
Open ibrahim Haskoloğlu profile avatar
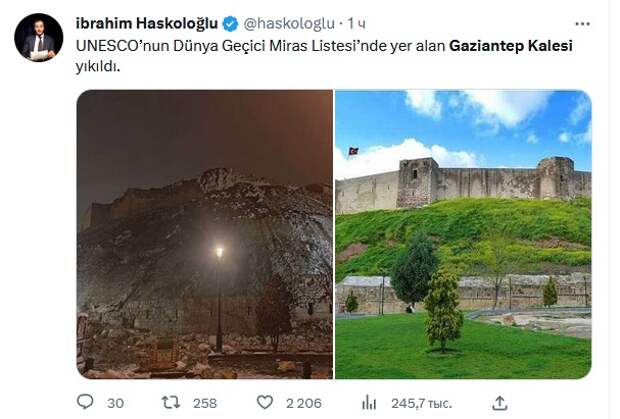39,38
